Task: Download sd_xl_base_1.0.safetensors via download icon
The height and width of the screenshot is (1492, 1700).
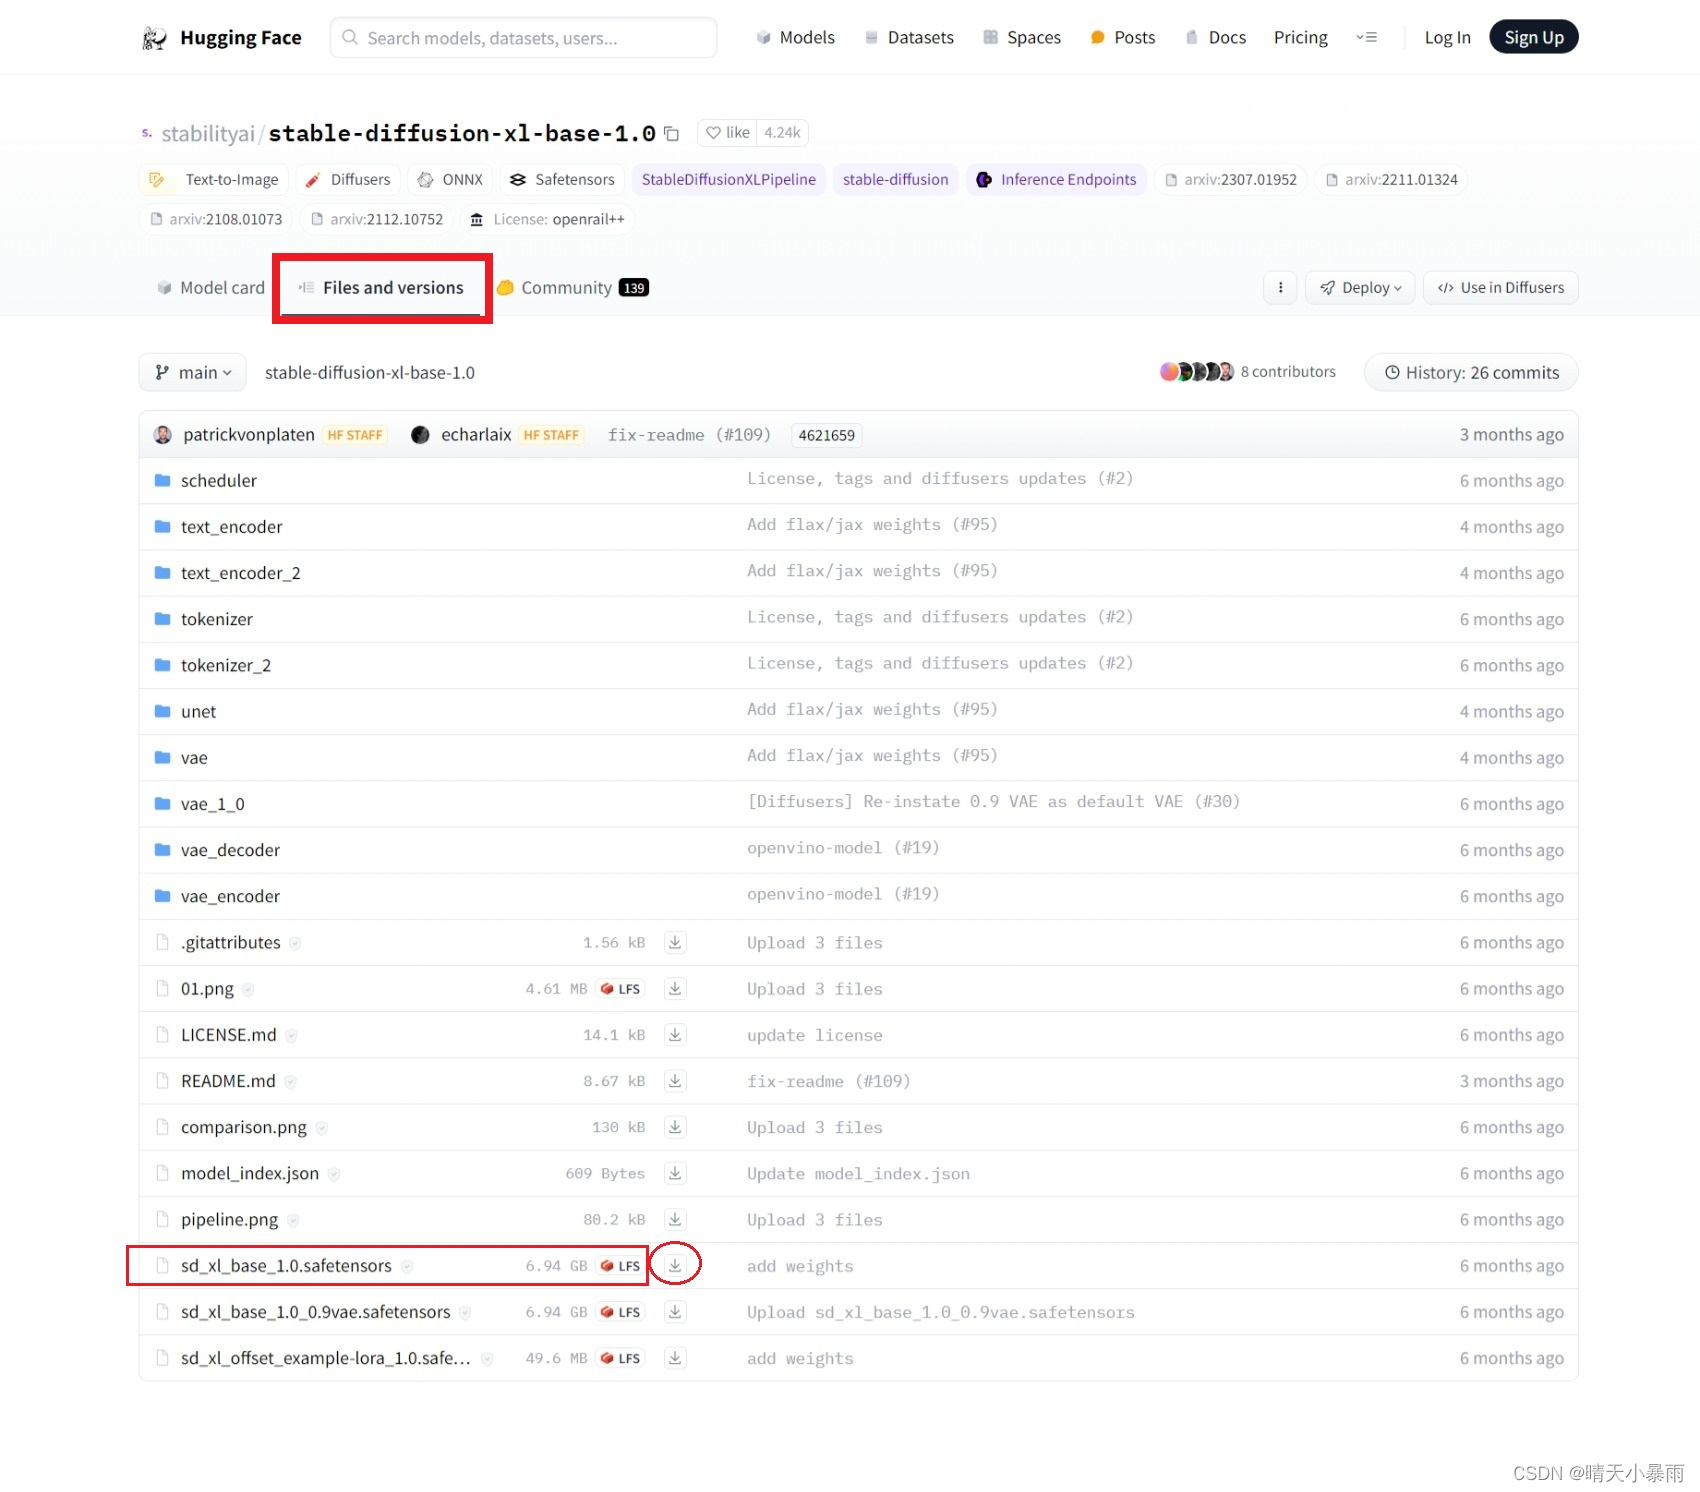Action: tap(675, 1265)
